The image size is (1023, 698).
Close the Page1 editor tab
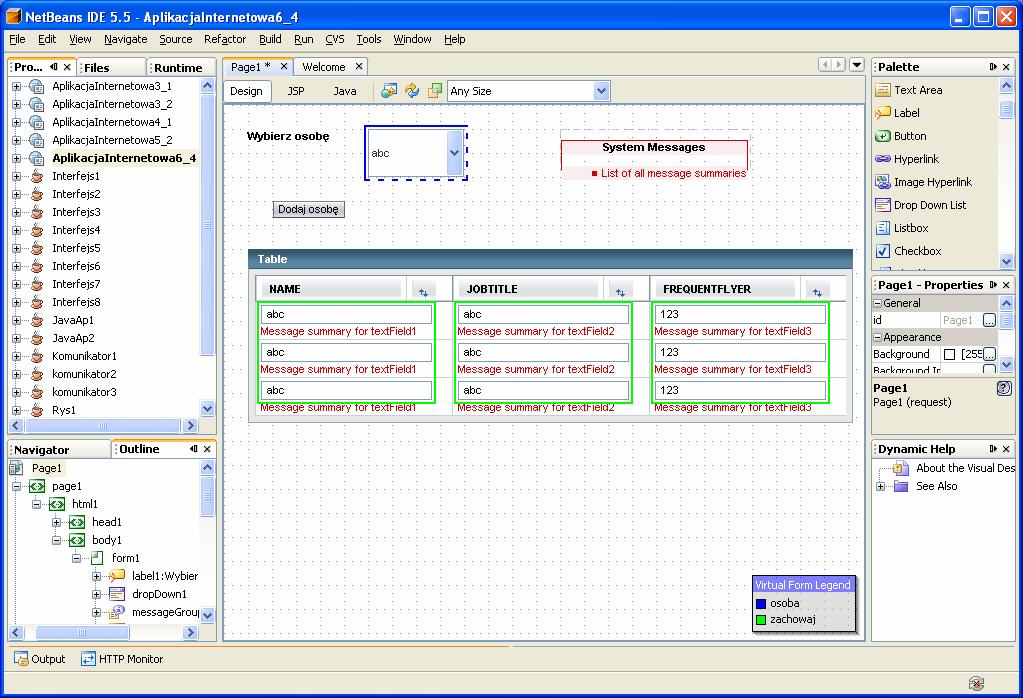(284, 67)
